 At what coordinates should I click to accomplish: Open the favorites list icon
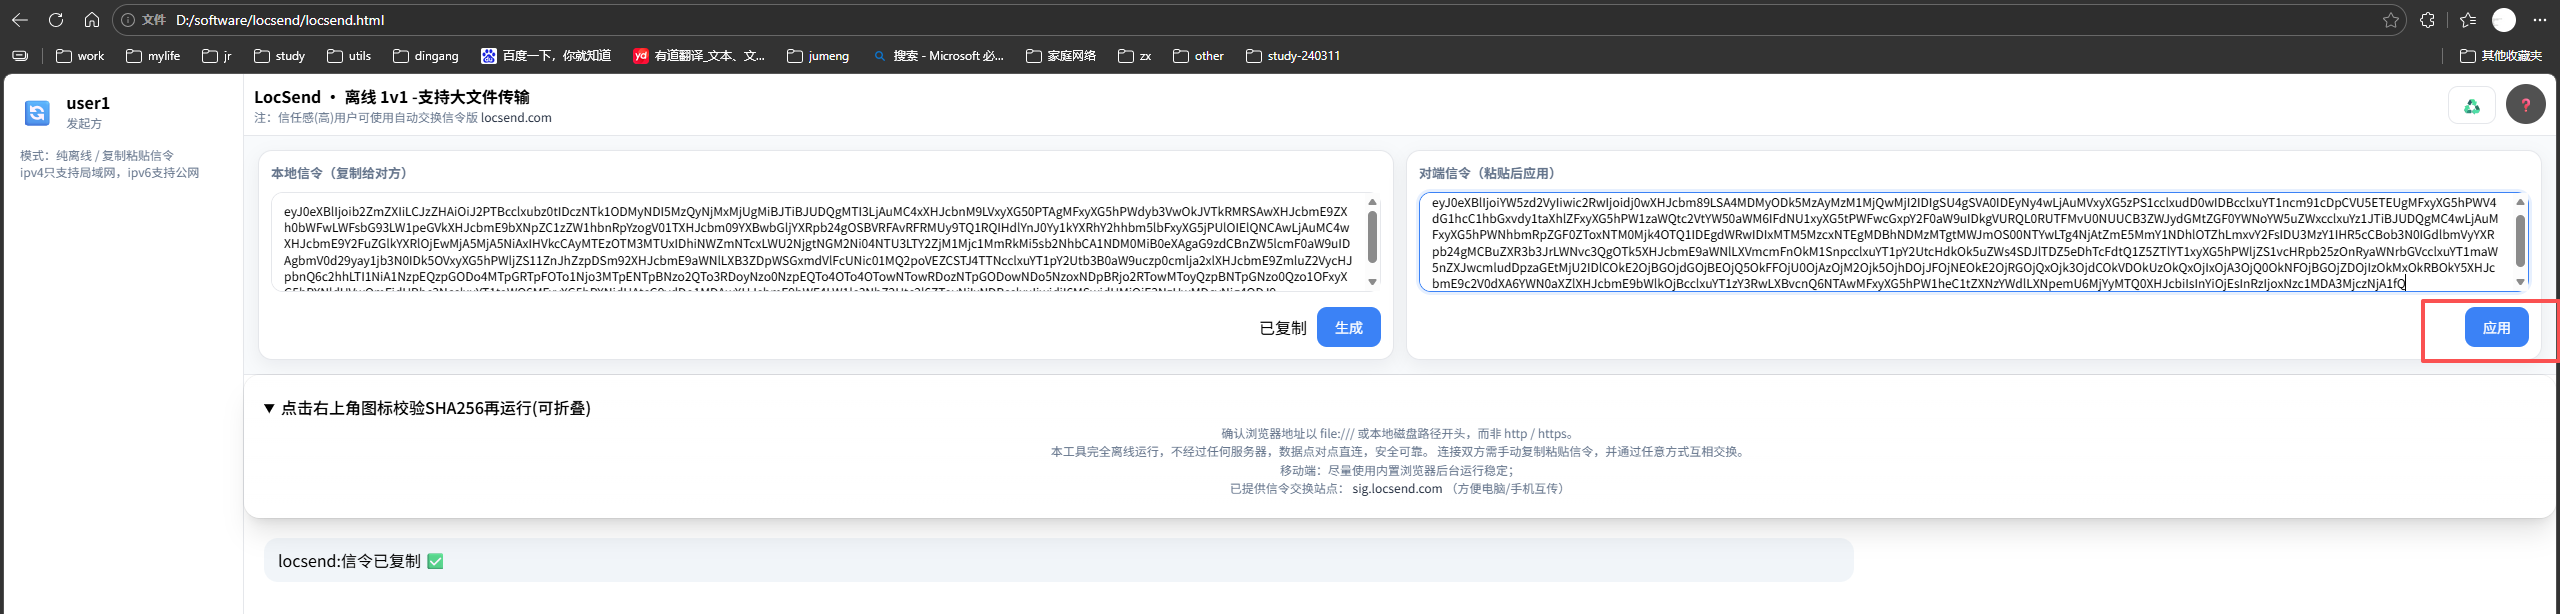[2467, 20]
